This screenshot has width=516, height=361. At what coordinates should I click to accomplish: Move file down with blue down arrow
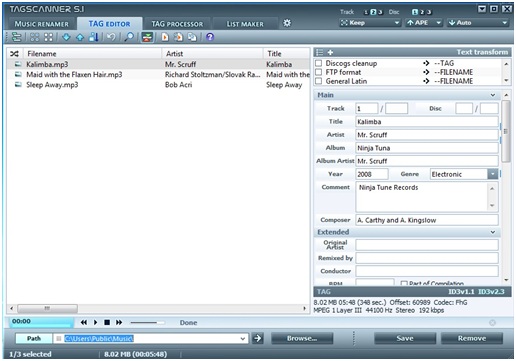pyautogui.click(x=66, y=37)
